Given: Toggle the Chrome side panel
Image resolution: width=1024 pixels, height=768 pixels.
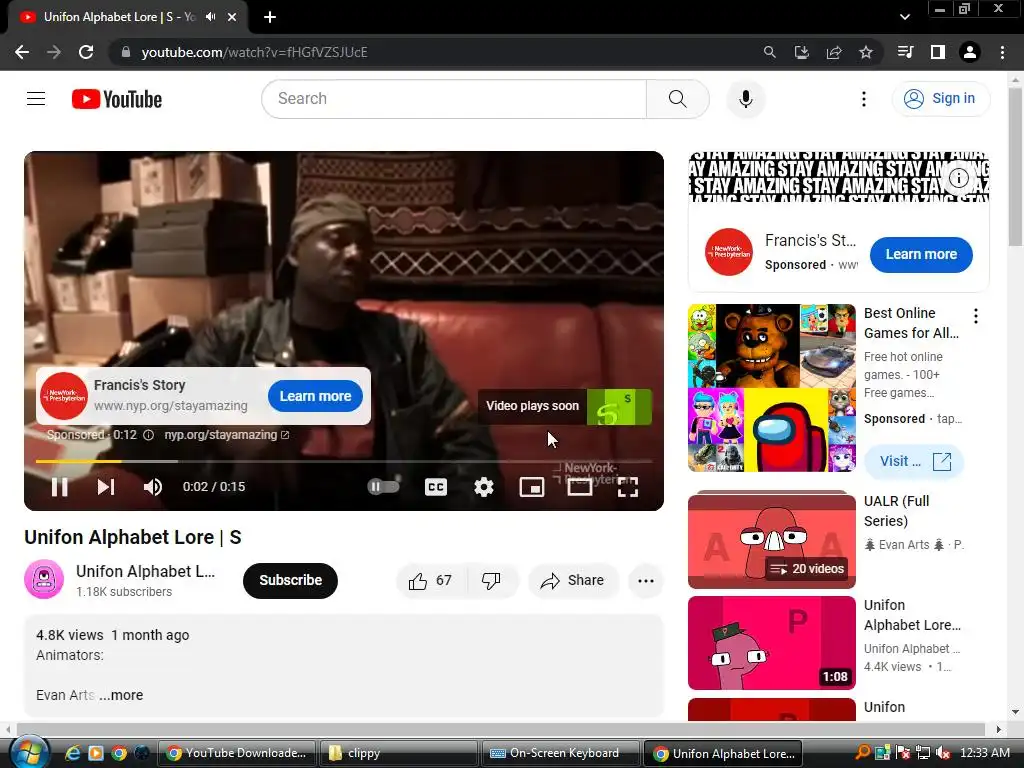Looking at the screenshot, I should [938, 52].
